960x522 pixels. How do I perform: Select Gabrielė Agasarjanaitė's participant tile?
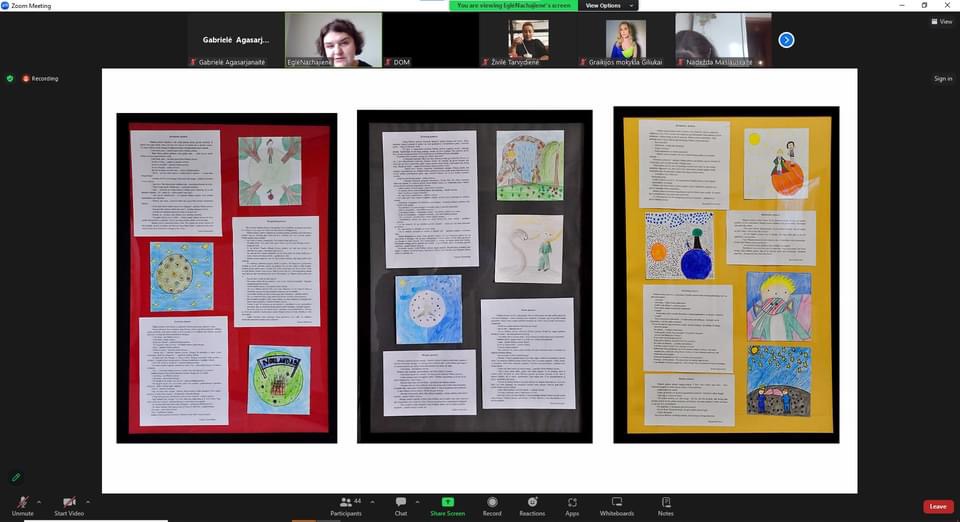(x=236, y=40)
